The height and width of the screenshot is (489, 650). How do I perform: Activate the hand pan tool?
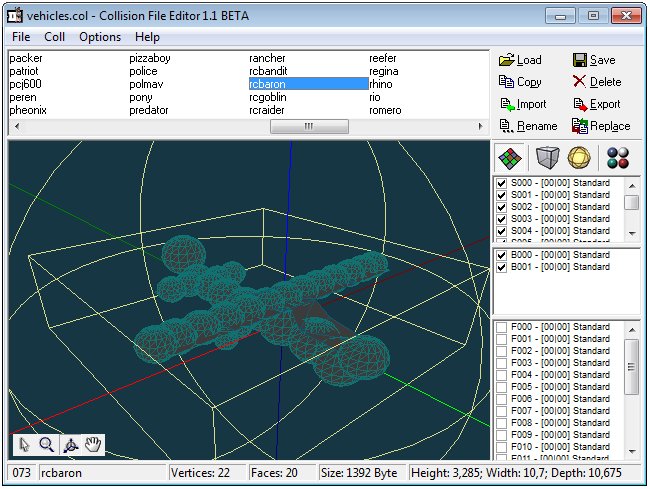[93, 445]
